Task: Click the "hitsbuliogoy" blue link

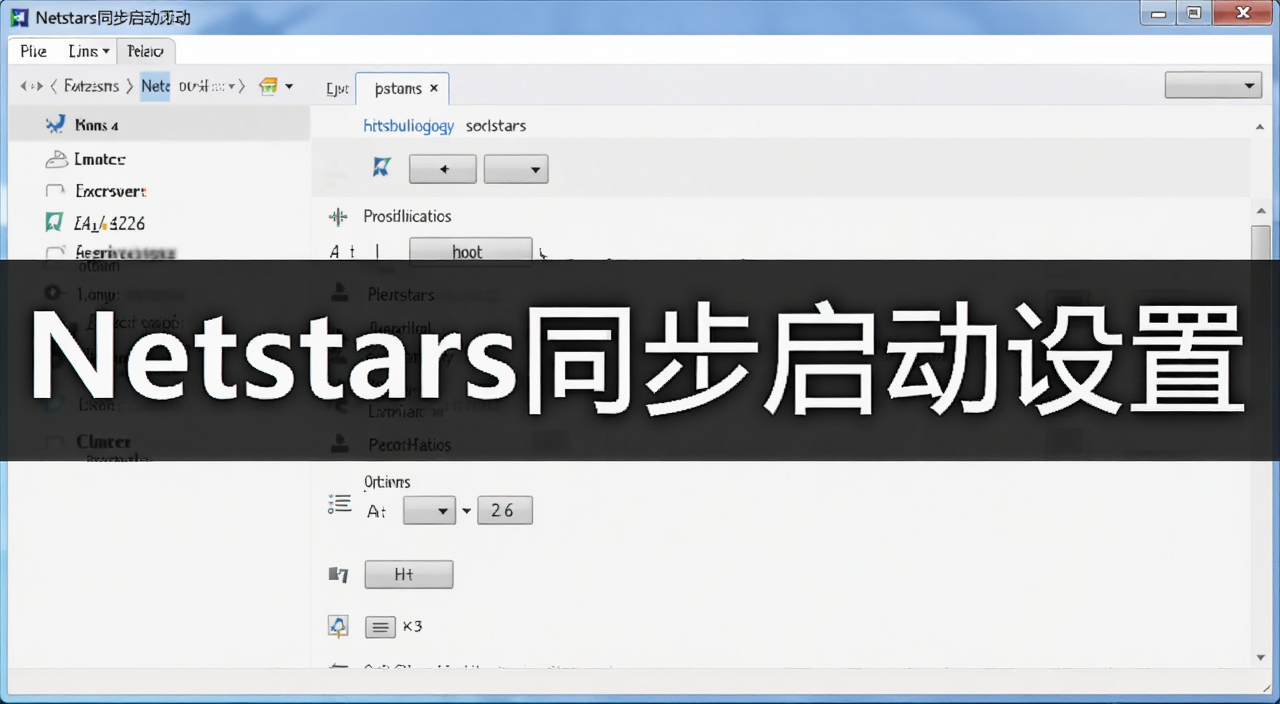Action: point(409,126)
